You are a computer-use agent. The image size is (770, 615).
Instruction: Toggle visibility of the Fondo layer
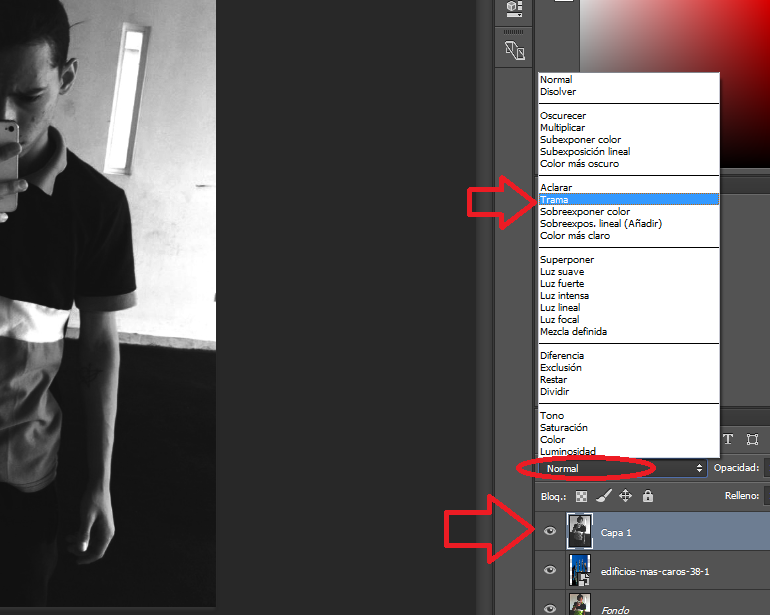[x=550, y=609]
